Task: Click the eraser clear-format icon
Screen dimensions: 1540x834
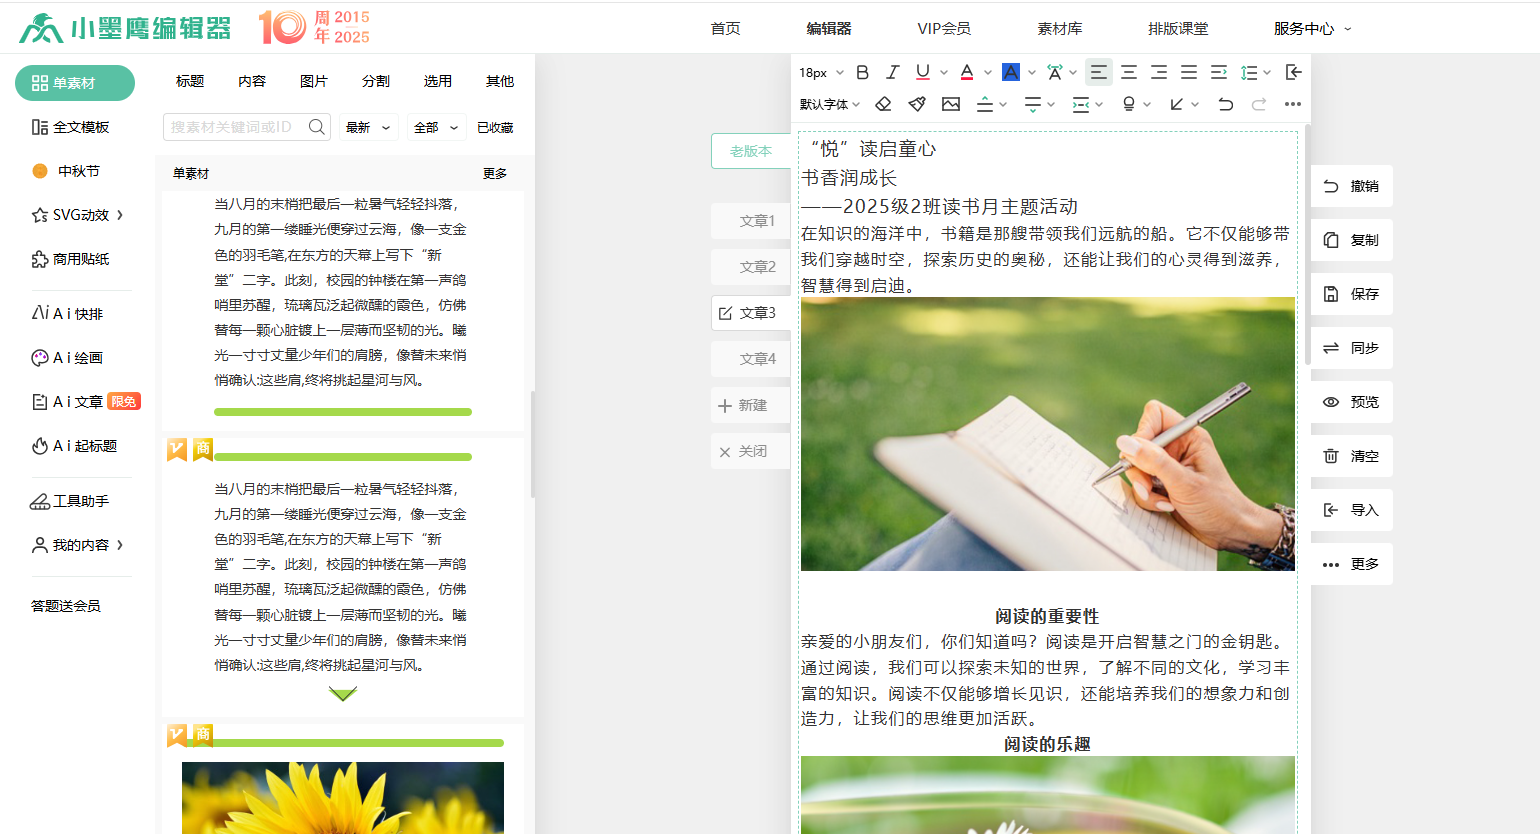Action: tap(883, 104)
